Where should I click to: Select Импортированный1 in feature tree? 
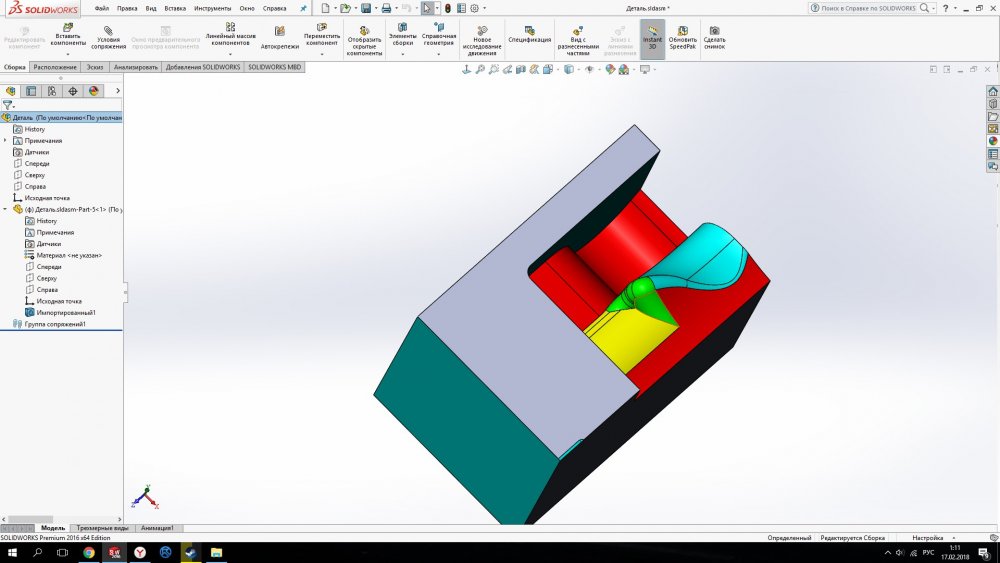pyautogui.click(x=60, y=312)
